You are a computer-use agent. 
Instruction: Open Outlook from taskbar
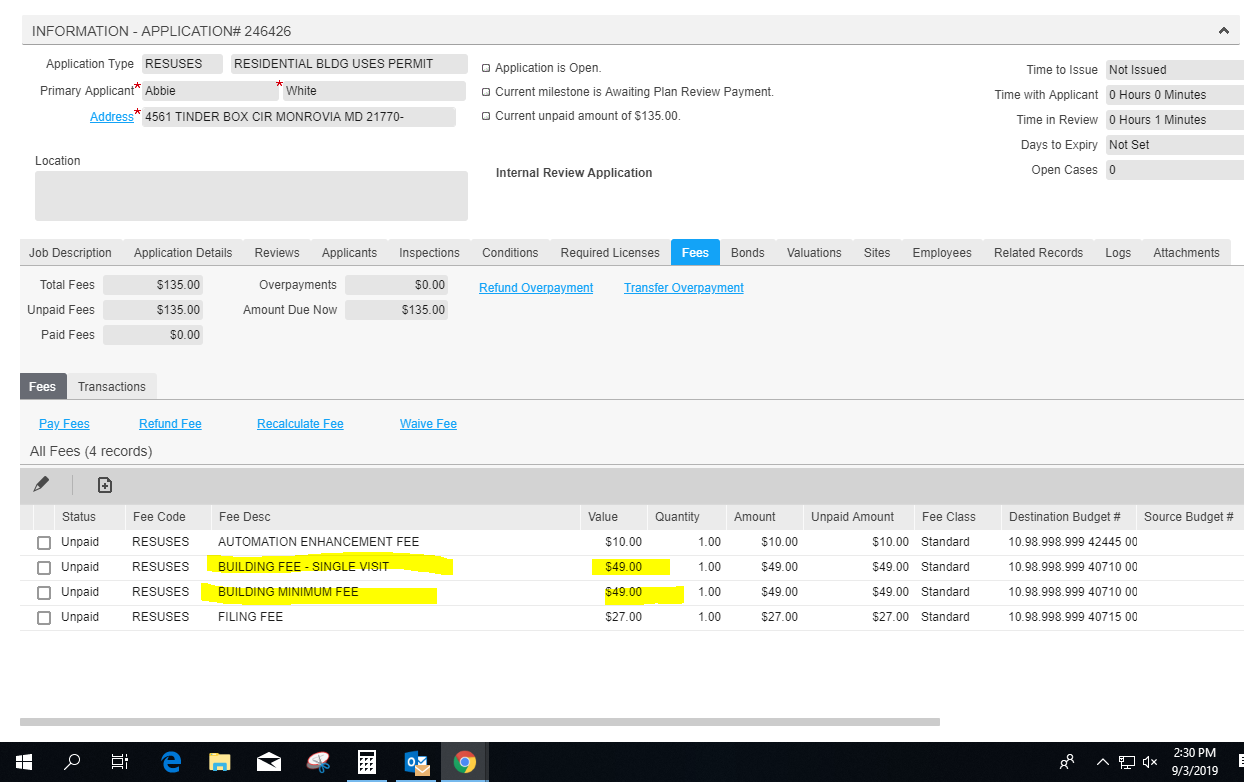[416, 762]
